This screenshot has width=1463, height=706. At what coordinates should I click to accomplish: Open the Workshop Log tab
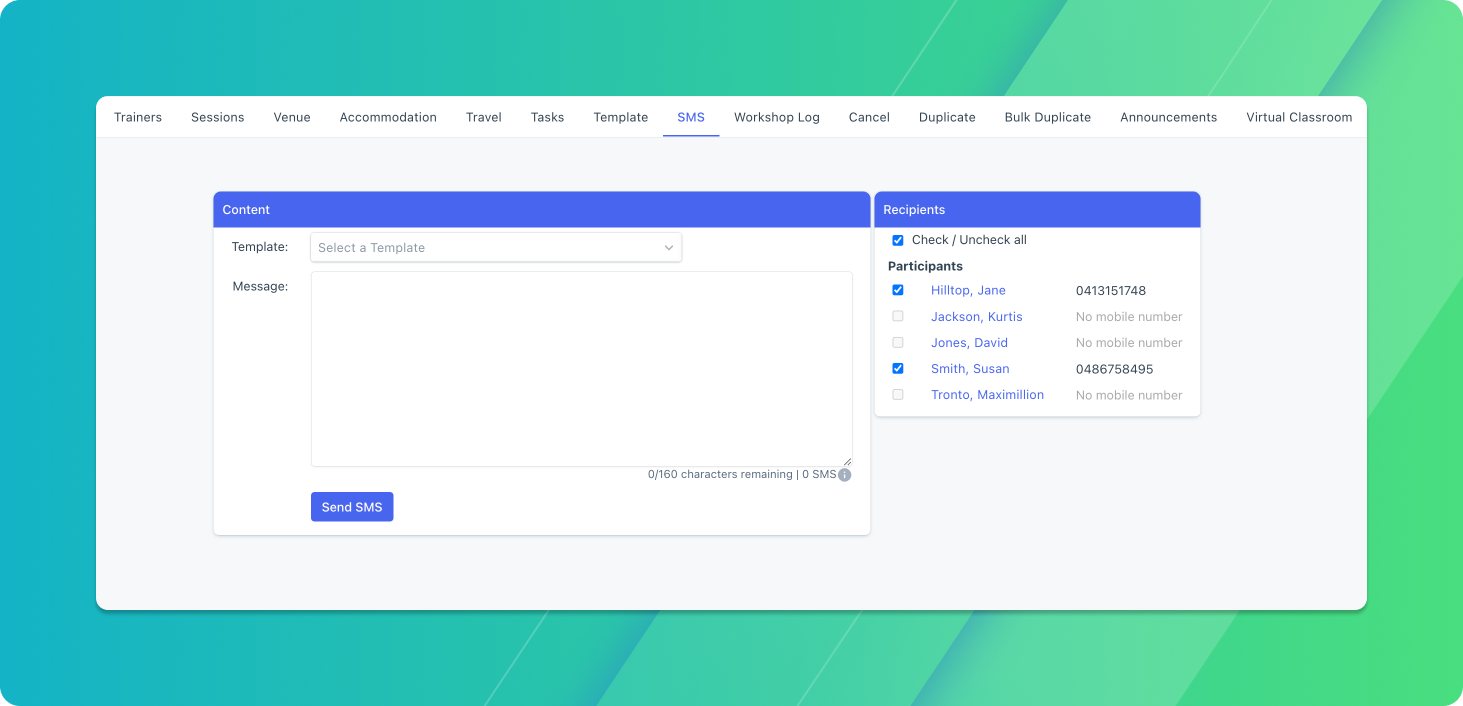tap(777, 117)
